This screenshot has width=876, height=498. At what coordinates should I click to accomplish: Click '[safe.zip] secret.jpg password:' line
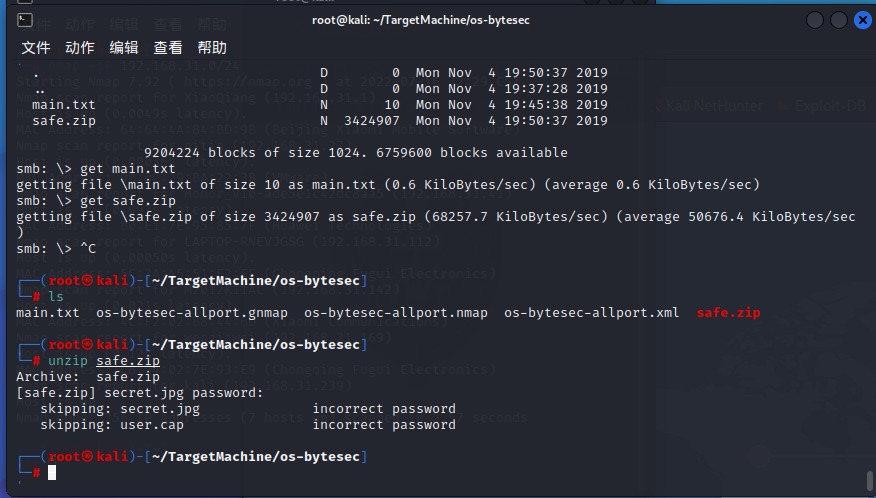point(140,393)
